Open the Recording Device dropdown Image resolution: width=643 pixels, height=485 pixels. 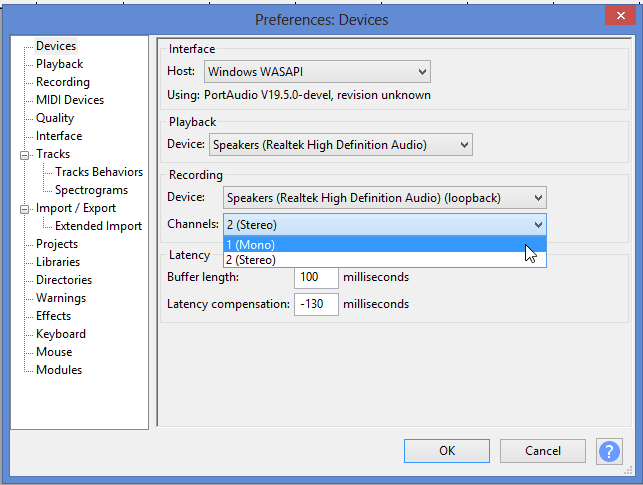point(385,198)
